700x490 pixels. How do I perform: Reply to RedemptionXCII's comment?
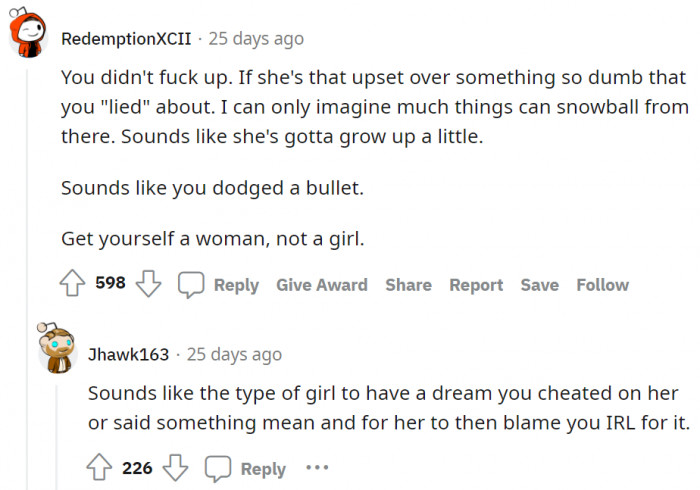(236, 285)
